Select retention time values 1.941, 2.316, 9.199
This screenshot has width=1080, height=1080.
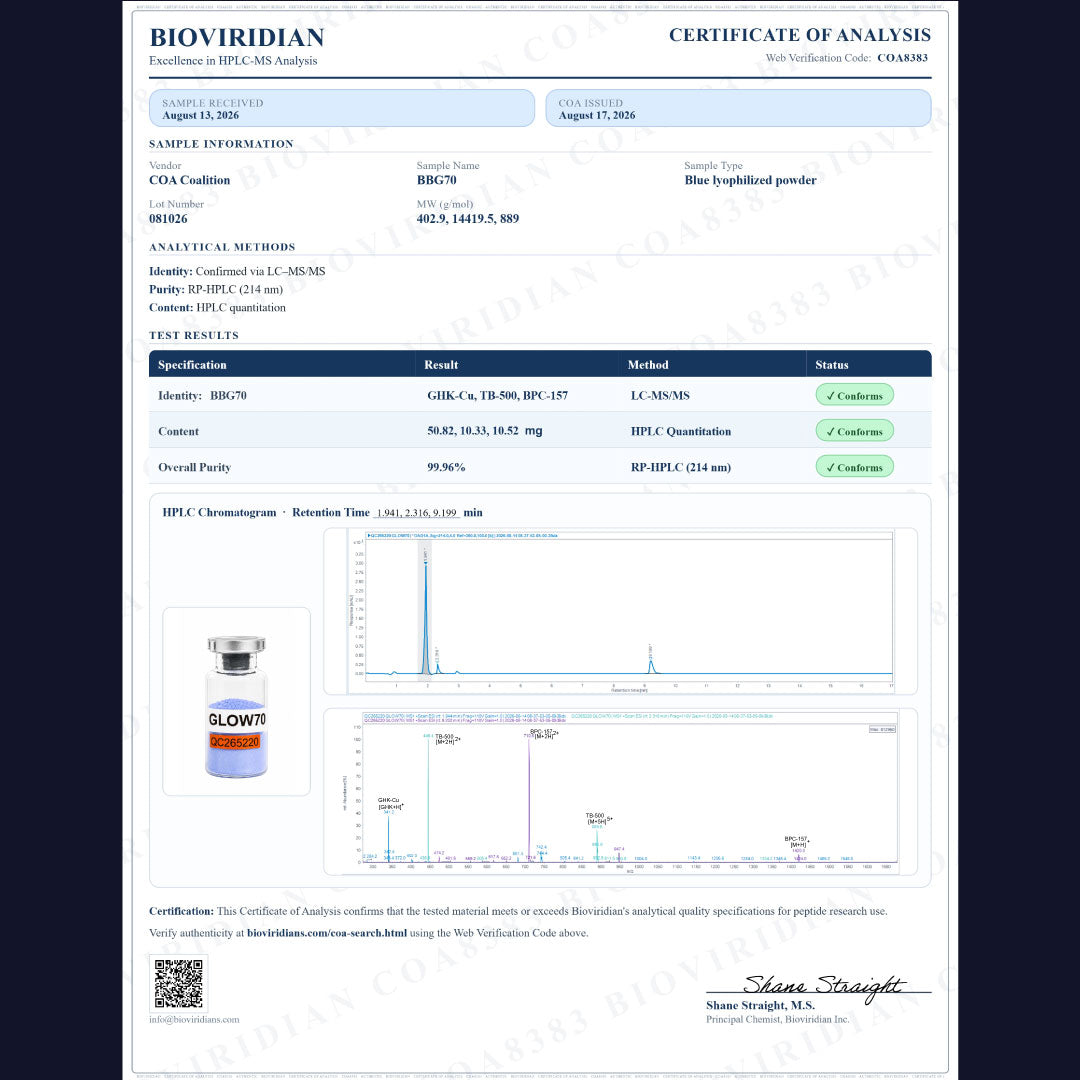(417, 513)
